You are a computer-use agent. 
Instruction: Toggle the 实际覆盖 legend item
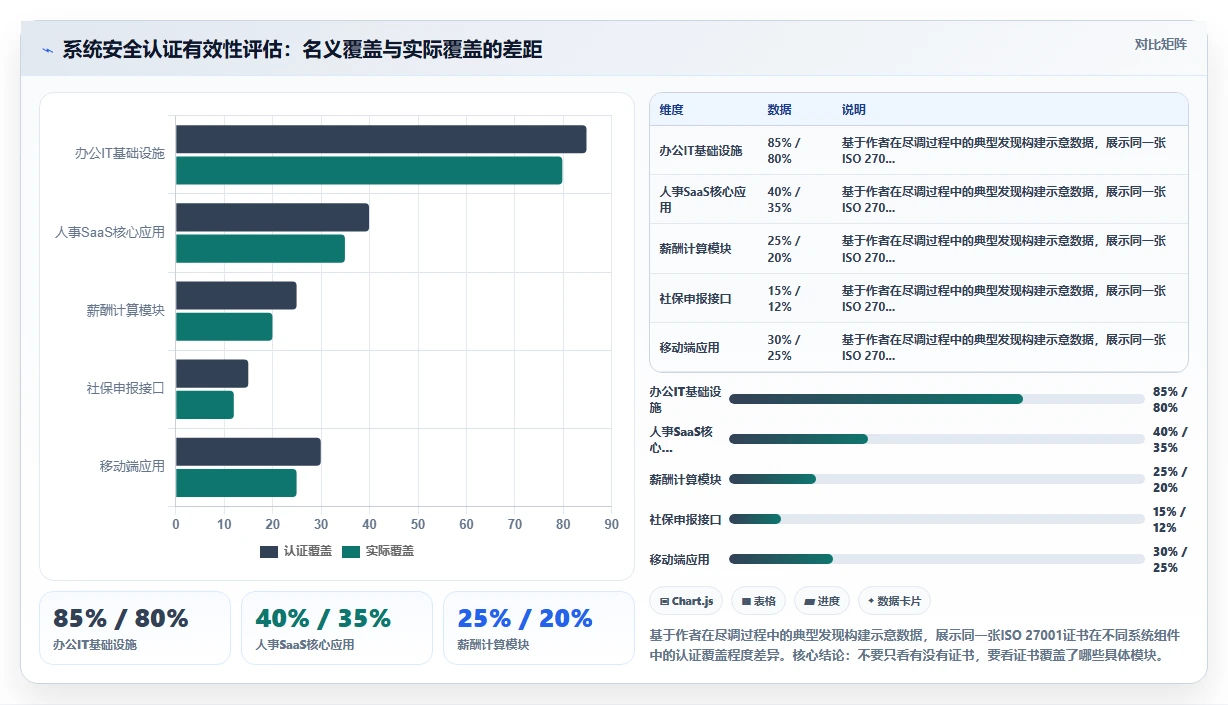tap(378, 551)
